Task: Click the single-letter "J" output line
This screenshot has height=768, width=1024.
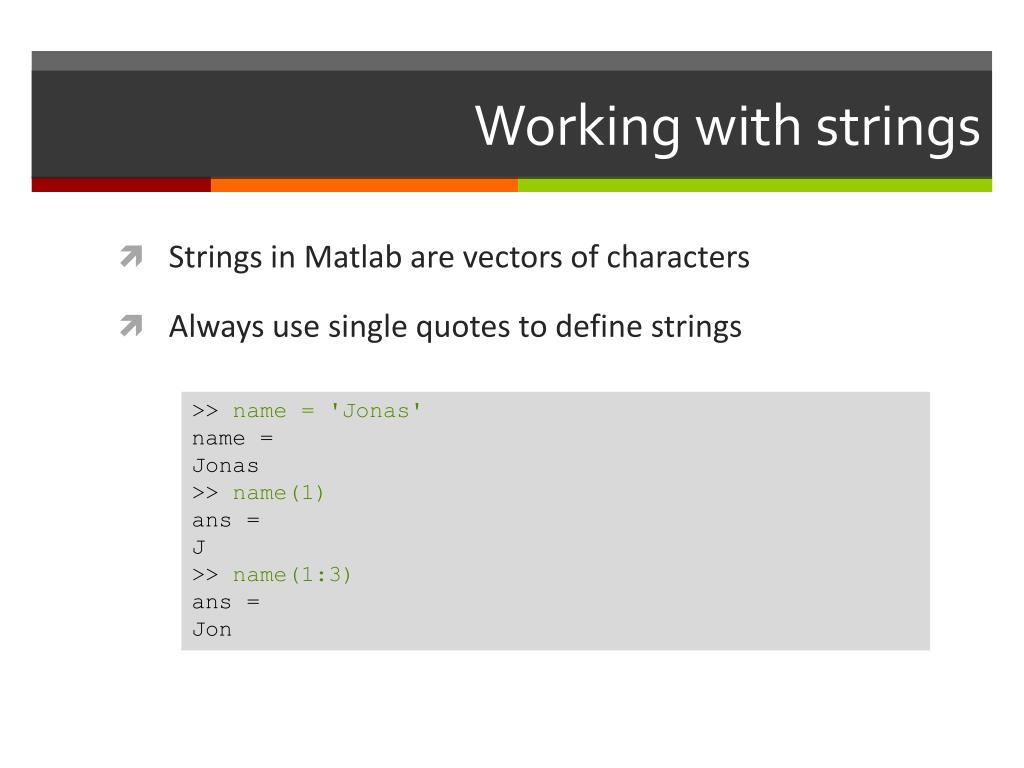Action: click(199, 548)
